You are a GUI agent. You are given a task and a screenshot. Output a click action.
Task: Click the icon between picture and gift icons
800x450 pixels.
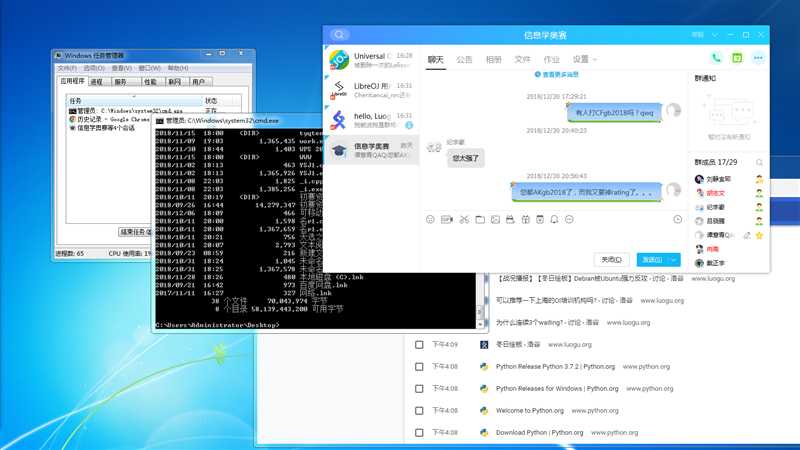(x=510, y=219)
